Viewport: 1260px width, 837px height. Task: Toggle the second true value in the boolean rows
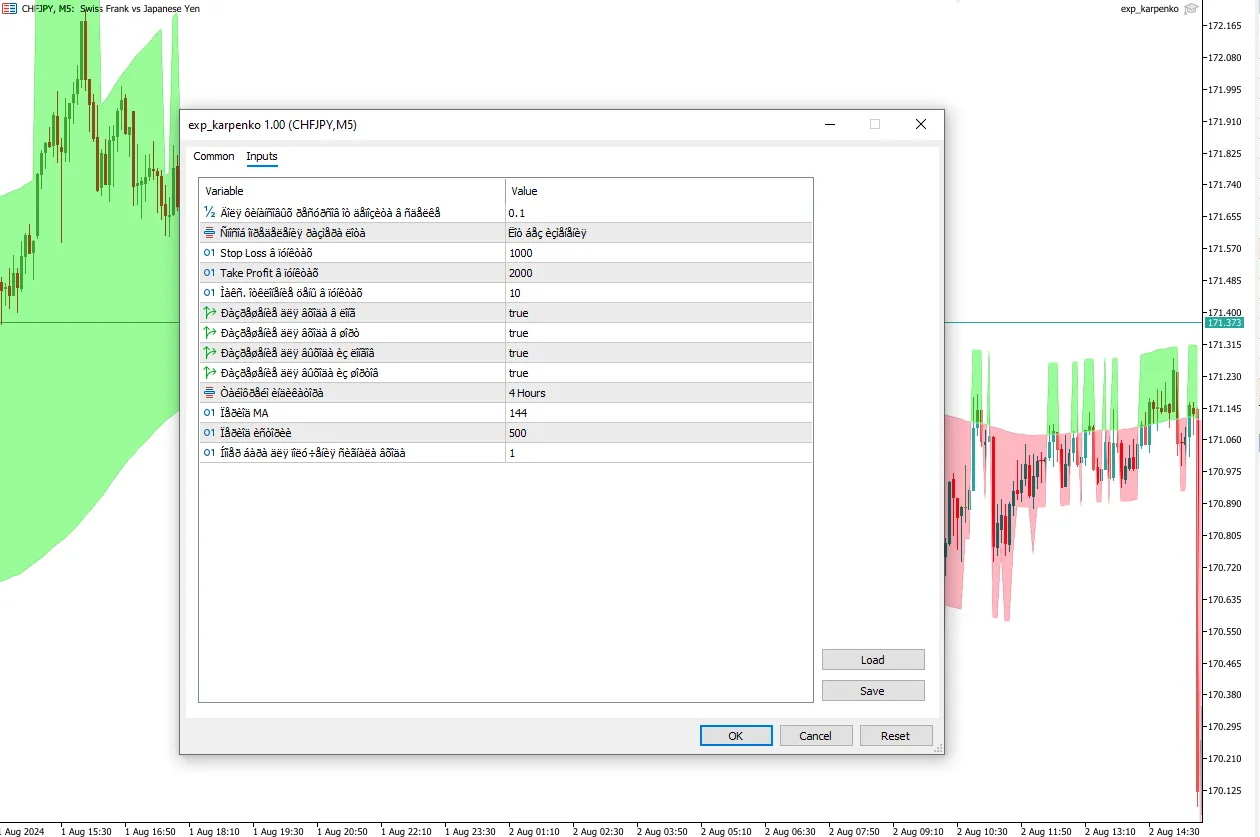point(518,333)
